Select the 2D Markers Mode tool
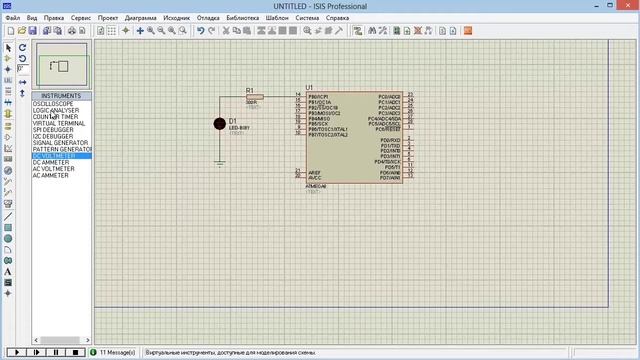The height and width of the screenshot is (360, 640). point(8,293)
